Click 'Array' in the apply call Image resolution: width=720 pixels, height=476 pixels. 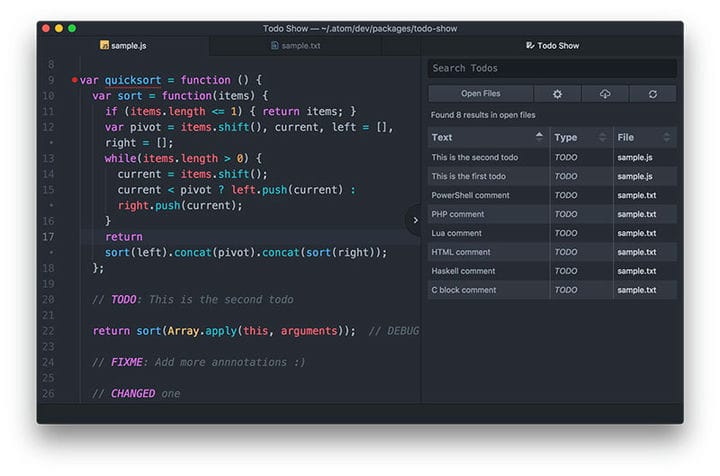[183, 331]
